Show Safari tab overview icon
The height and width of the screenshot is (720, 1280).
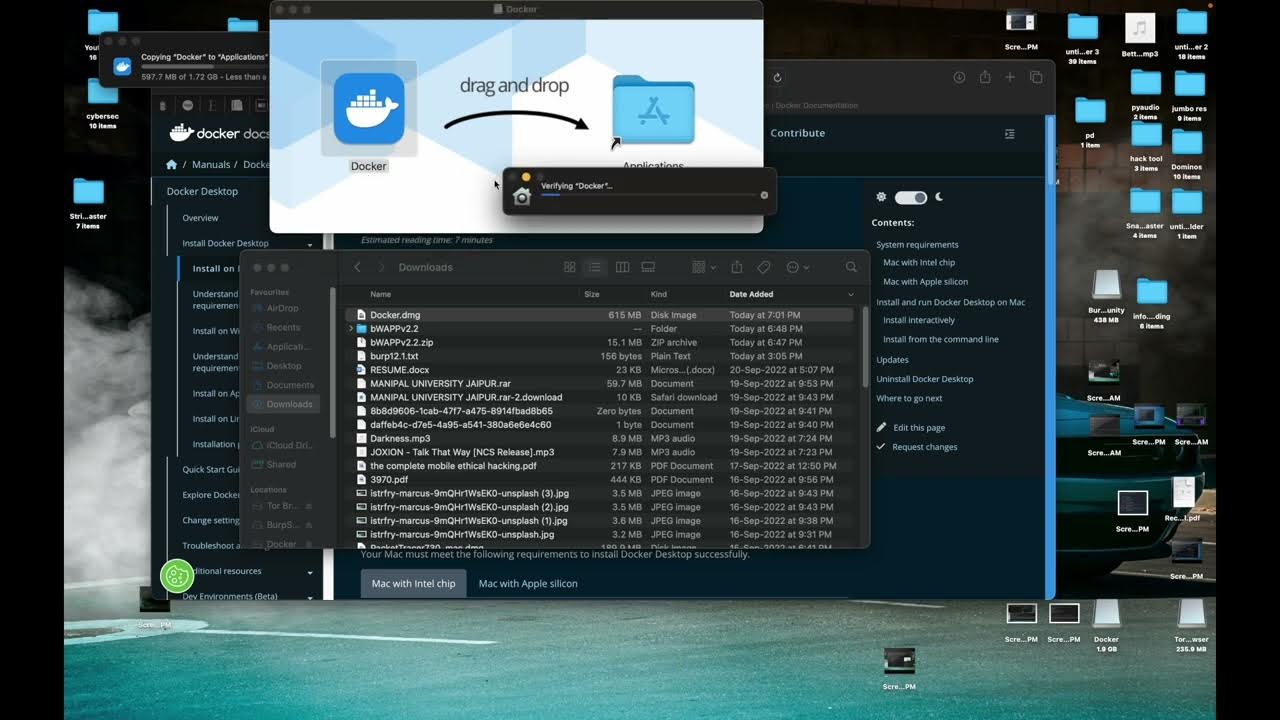(x=1036, y=77)
